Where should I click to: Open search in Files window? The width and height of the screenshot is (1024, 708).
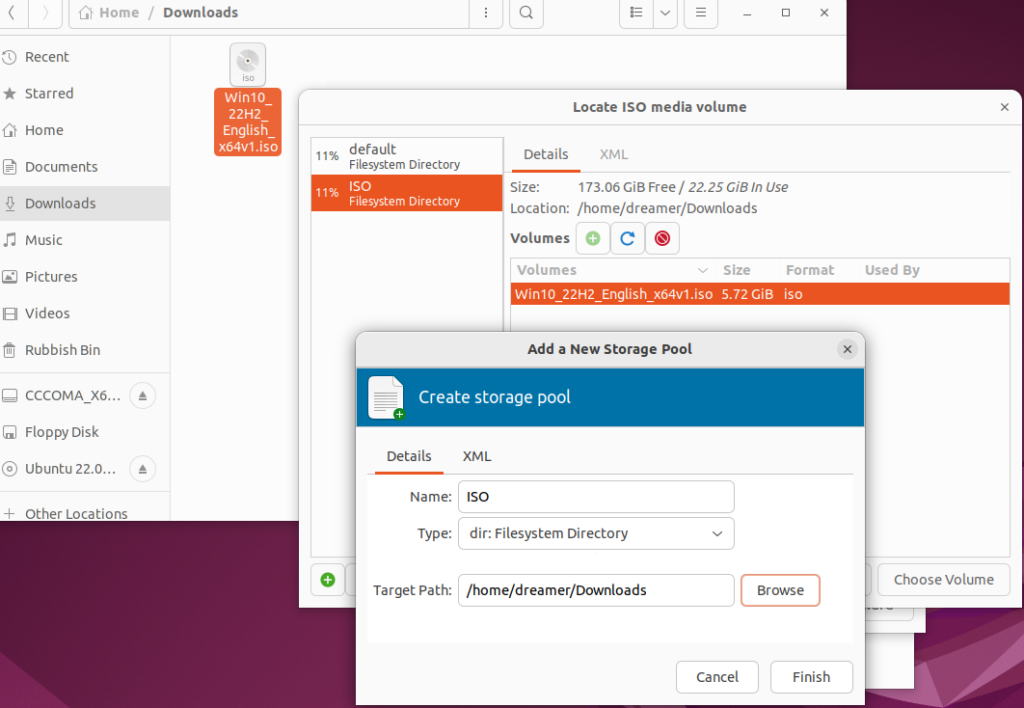[526, 12]
